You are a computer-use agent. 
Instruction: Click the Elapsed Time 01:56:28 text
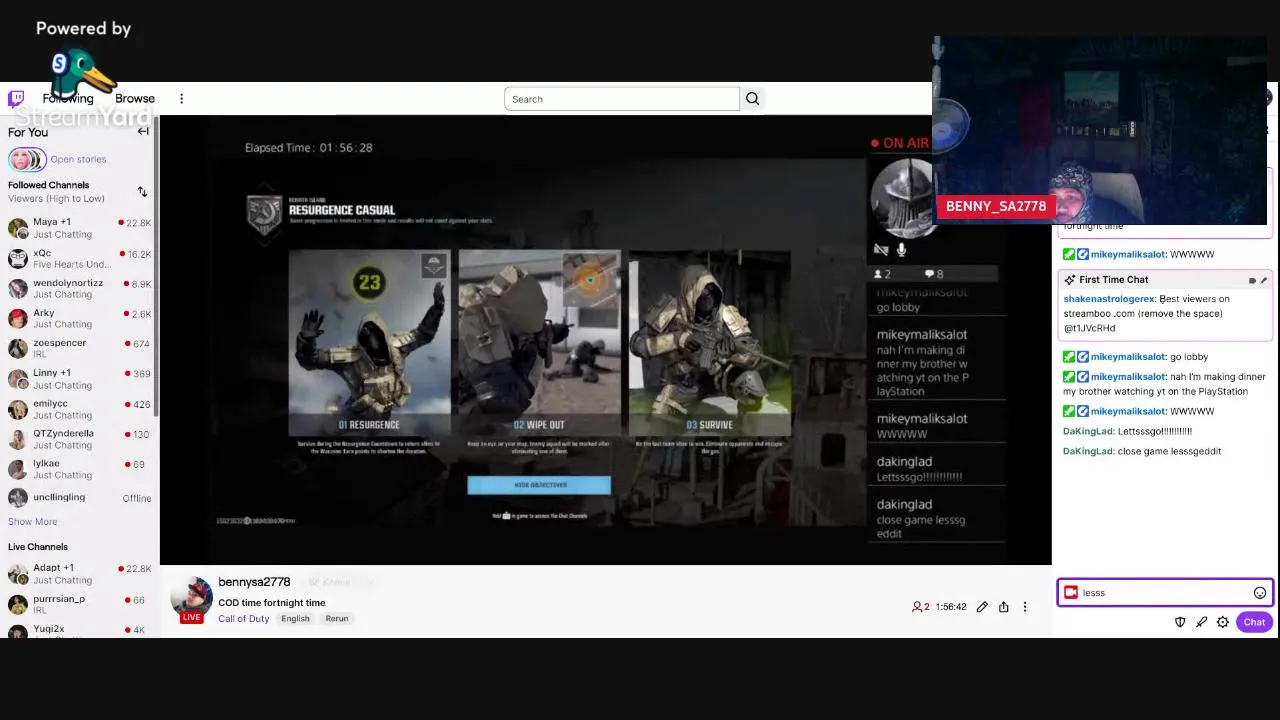coord(309,148)
